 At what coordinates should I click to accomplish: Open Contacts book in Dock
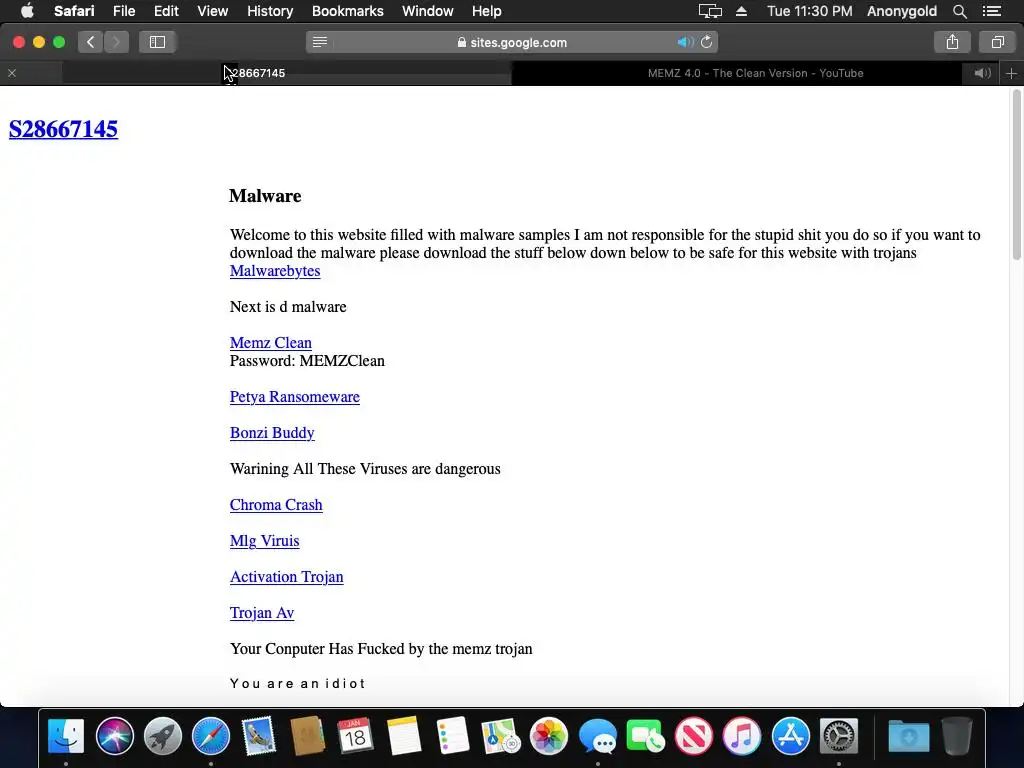tap(307, 736)
